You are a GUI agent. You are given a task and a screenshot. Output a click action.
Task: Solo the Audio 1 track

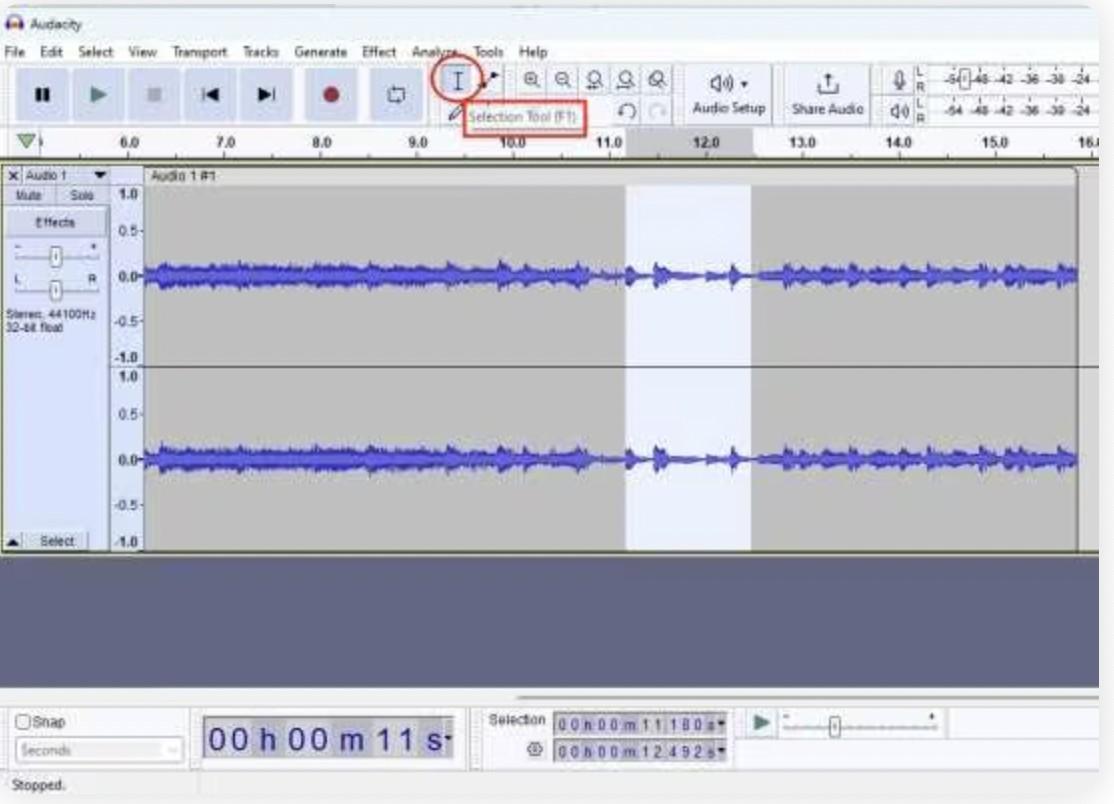tap(82, 195)
